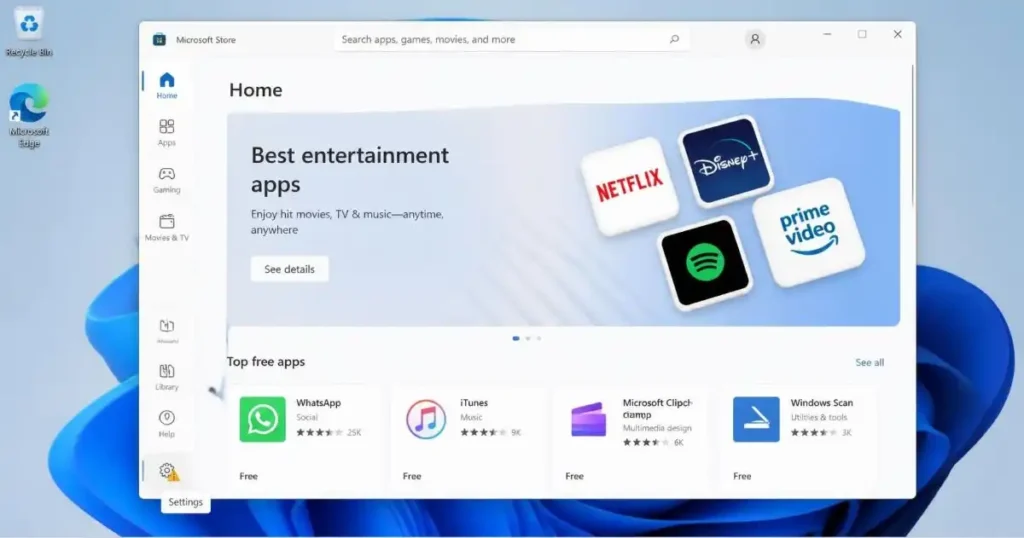This screenshot has height=538, width=1024.
Task: Click the Best entertainment apps heading
Action: pos(349,169)
